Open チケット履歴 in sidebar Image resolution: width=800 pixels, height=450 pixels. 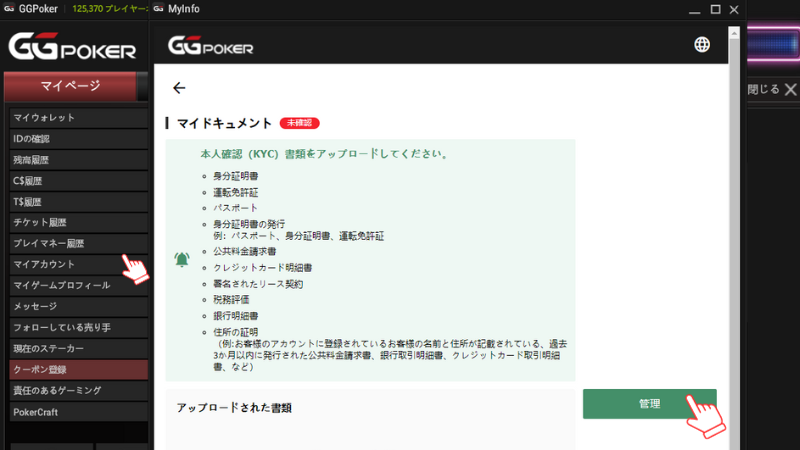click(79, 222)
